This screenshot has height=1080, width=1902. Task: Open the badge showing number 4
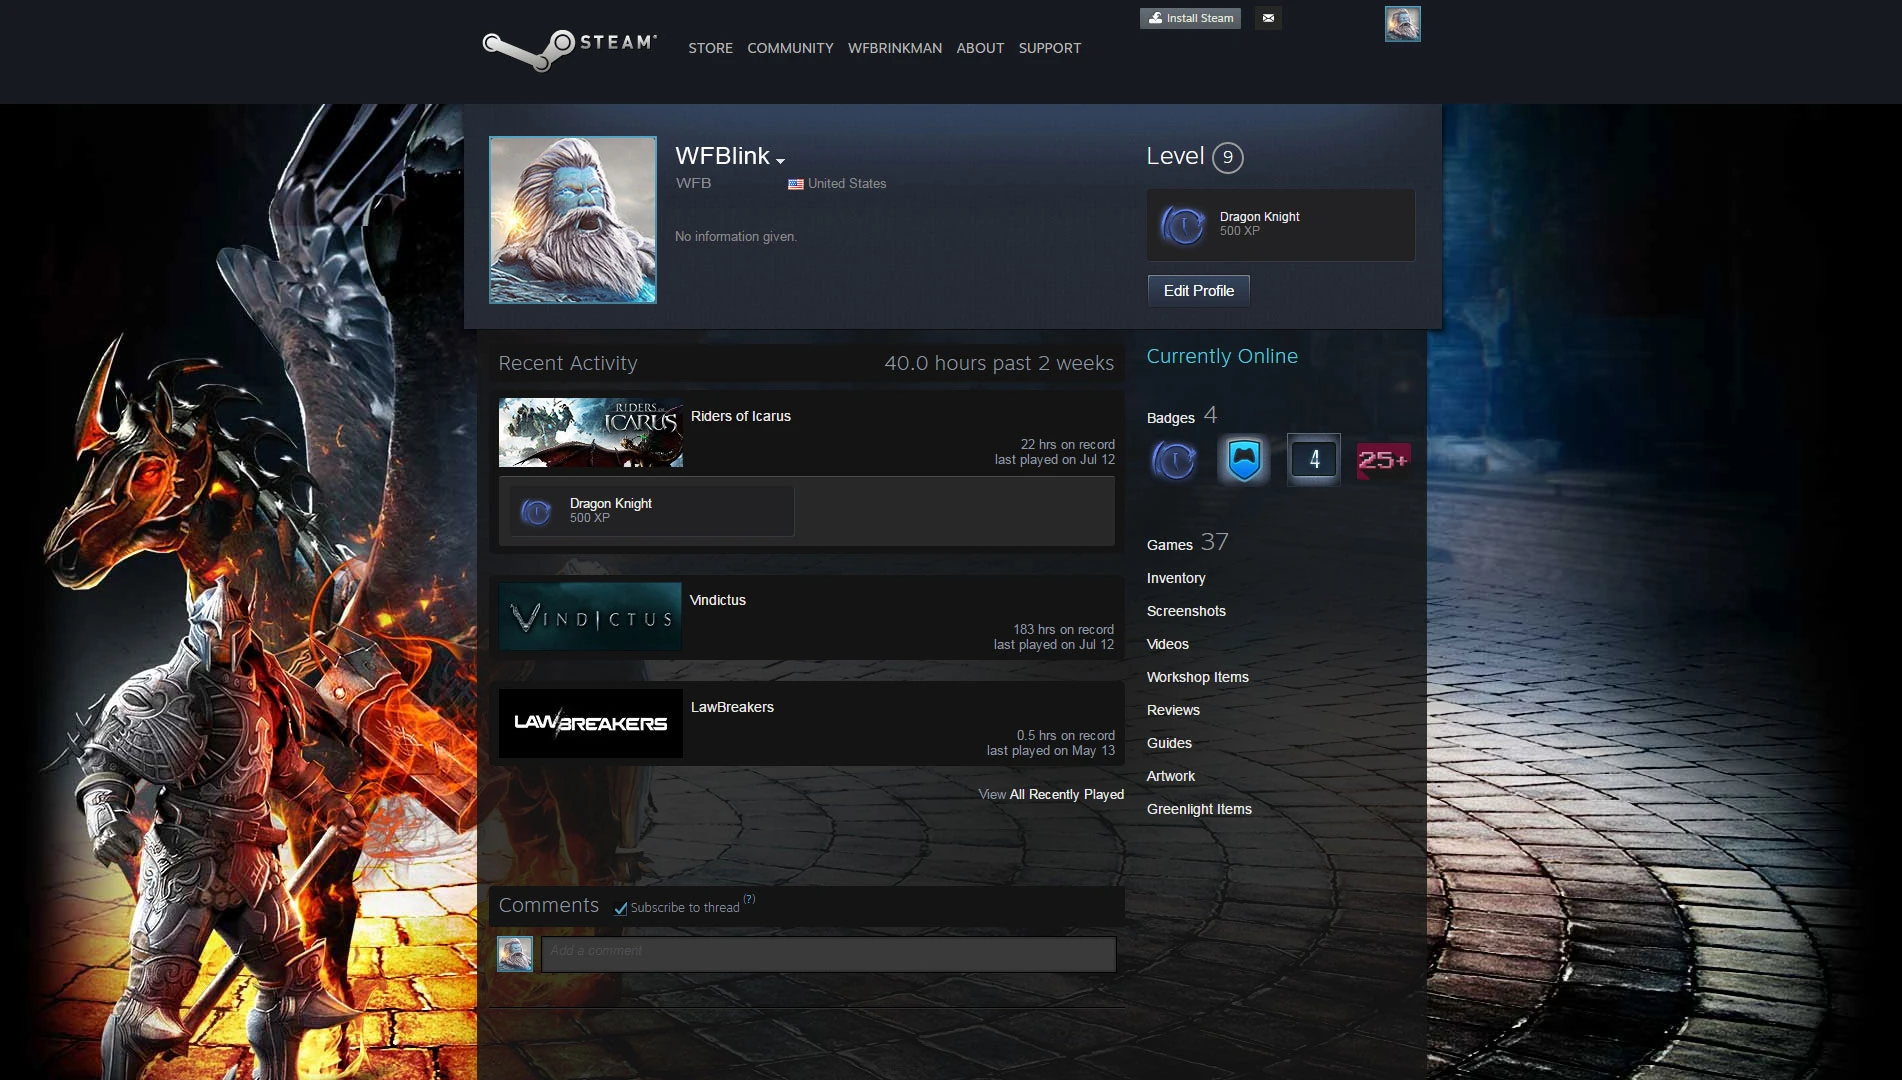(1314, 460)
